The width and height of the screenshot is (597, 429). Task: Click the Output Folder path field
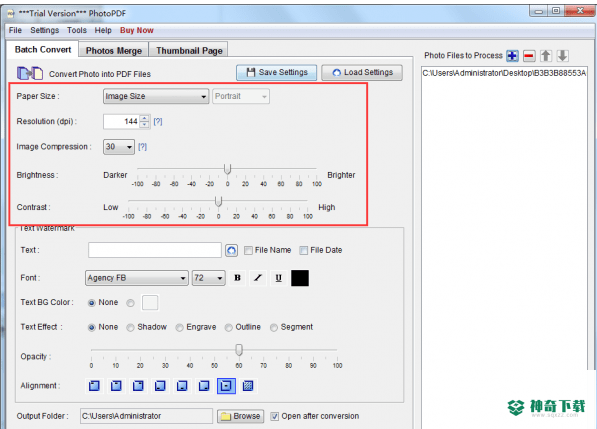(x=146, y=416)
